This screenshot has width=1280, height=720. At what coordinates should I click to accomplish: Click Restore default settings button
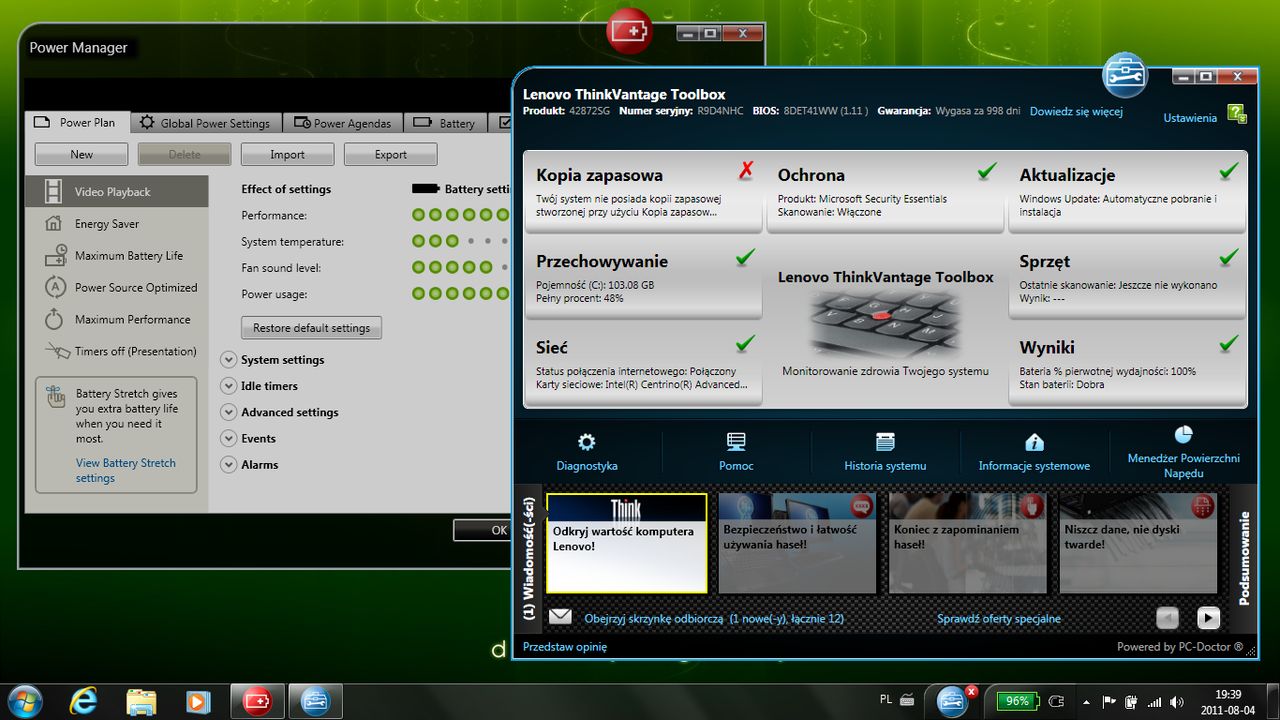311,327
